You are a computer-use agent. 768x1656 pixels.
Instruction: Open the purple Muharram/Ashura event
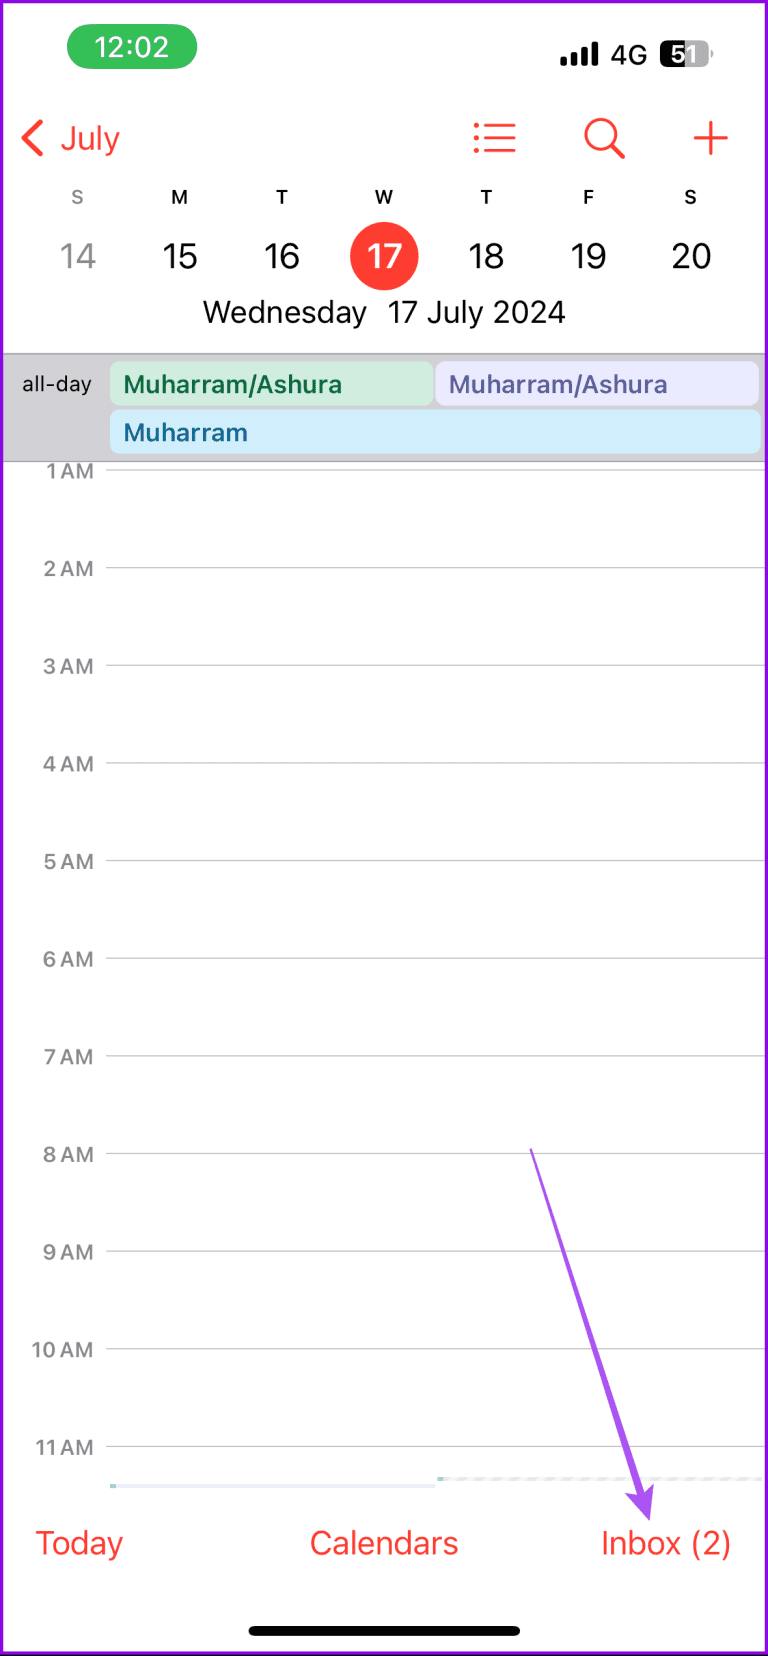pyautogui.click(x=597, y=383)
